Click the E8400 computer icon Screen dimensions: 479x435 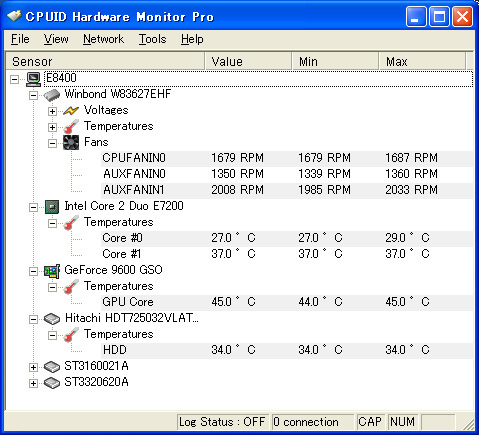point(33,79)
